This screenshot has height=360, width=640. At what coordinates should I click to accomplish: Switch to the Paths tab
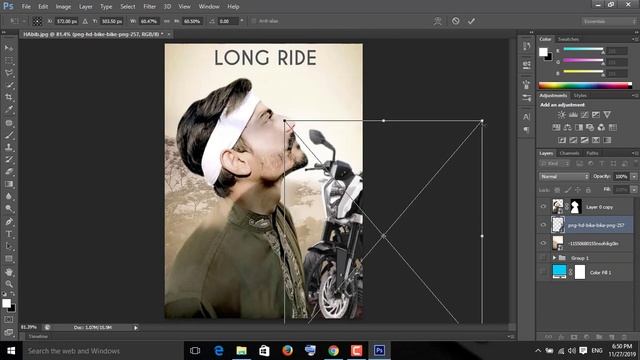click(x=592, y=153)
